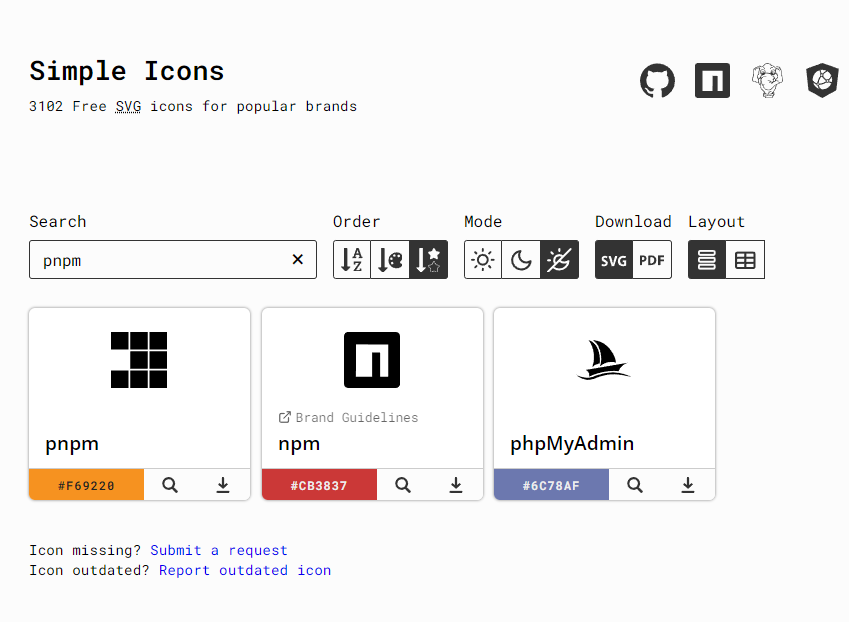Open npm Brand Guidelines link
Screen dimensions: 849x622
pyautogui.click(x=348, y=417)
